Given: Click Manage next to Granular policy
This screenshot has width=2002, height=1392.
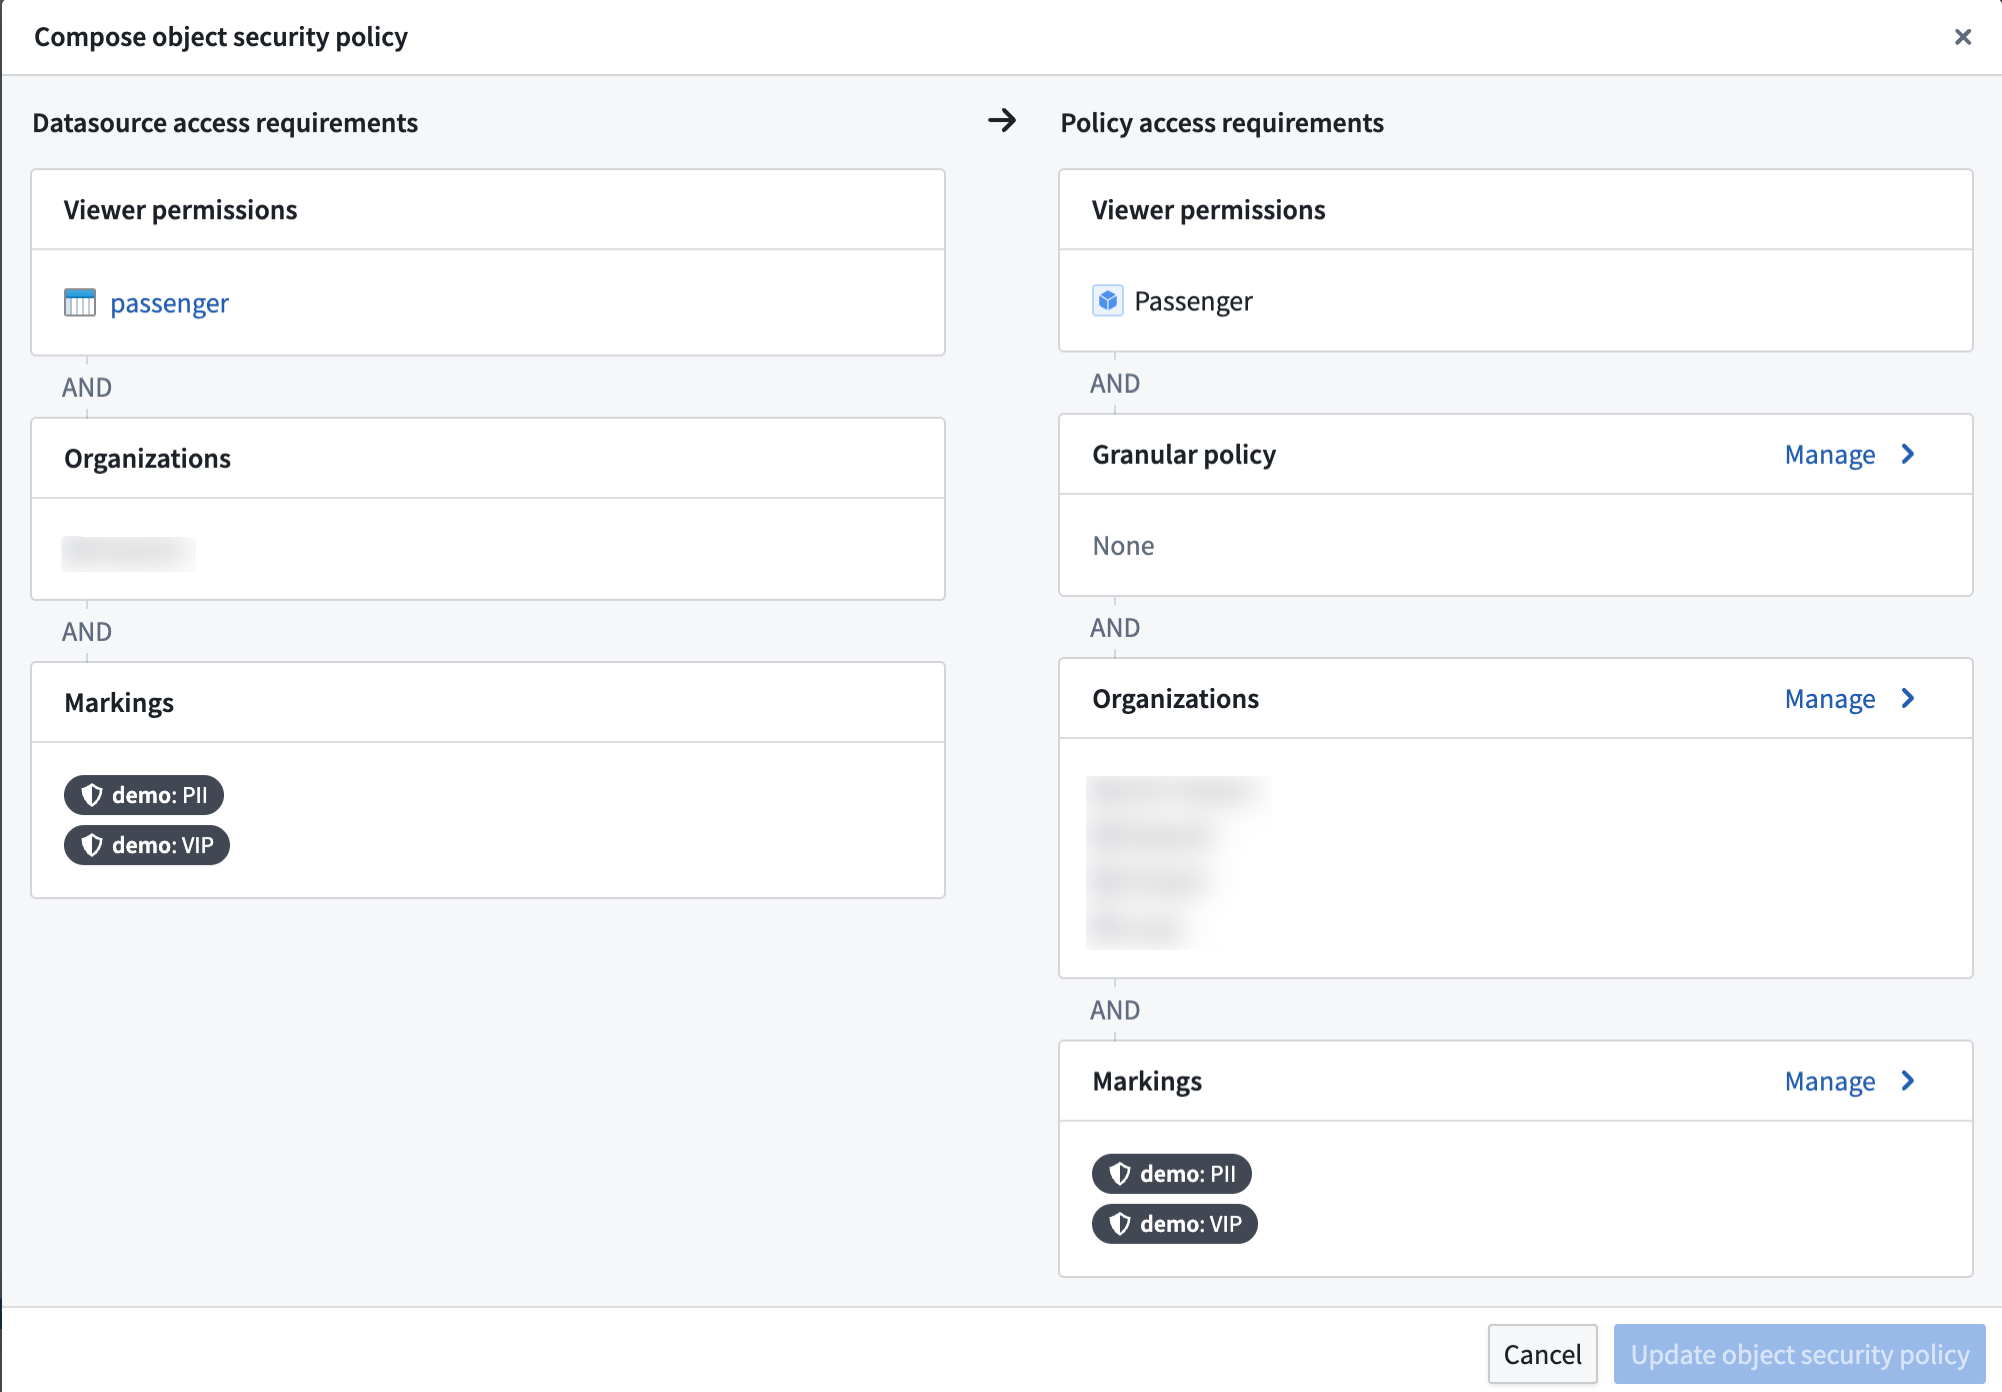Looking at the screenshot, I should coord(1829,454).
